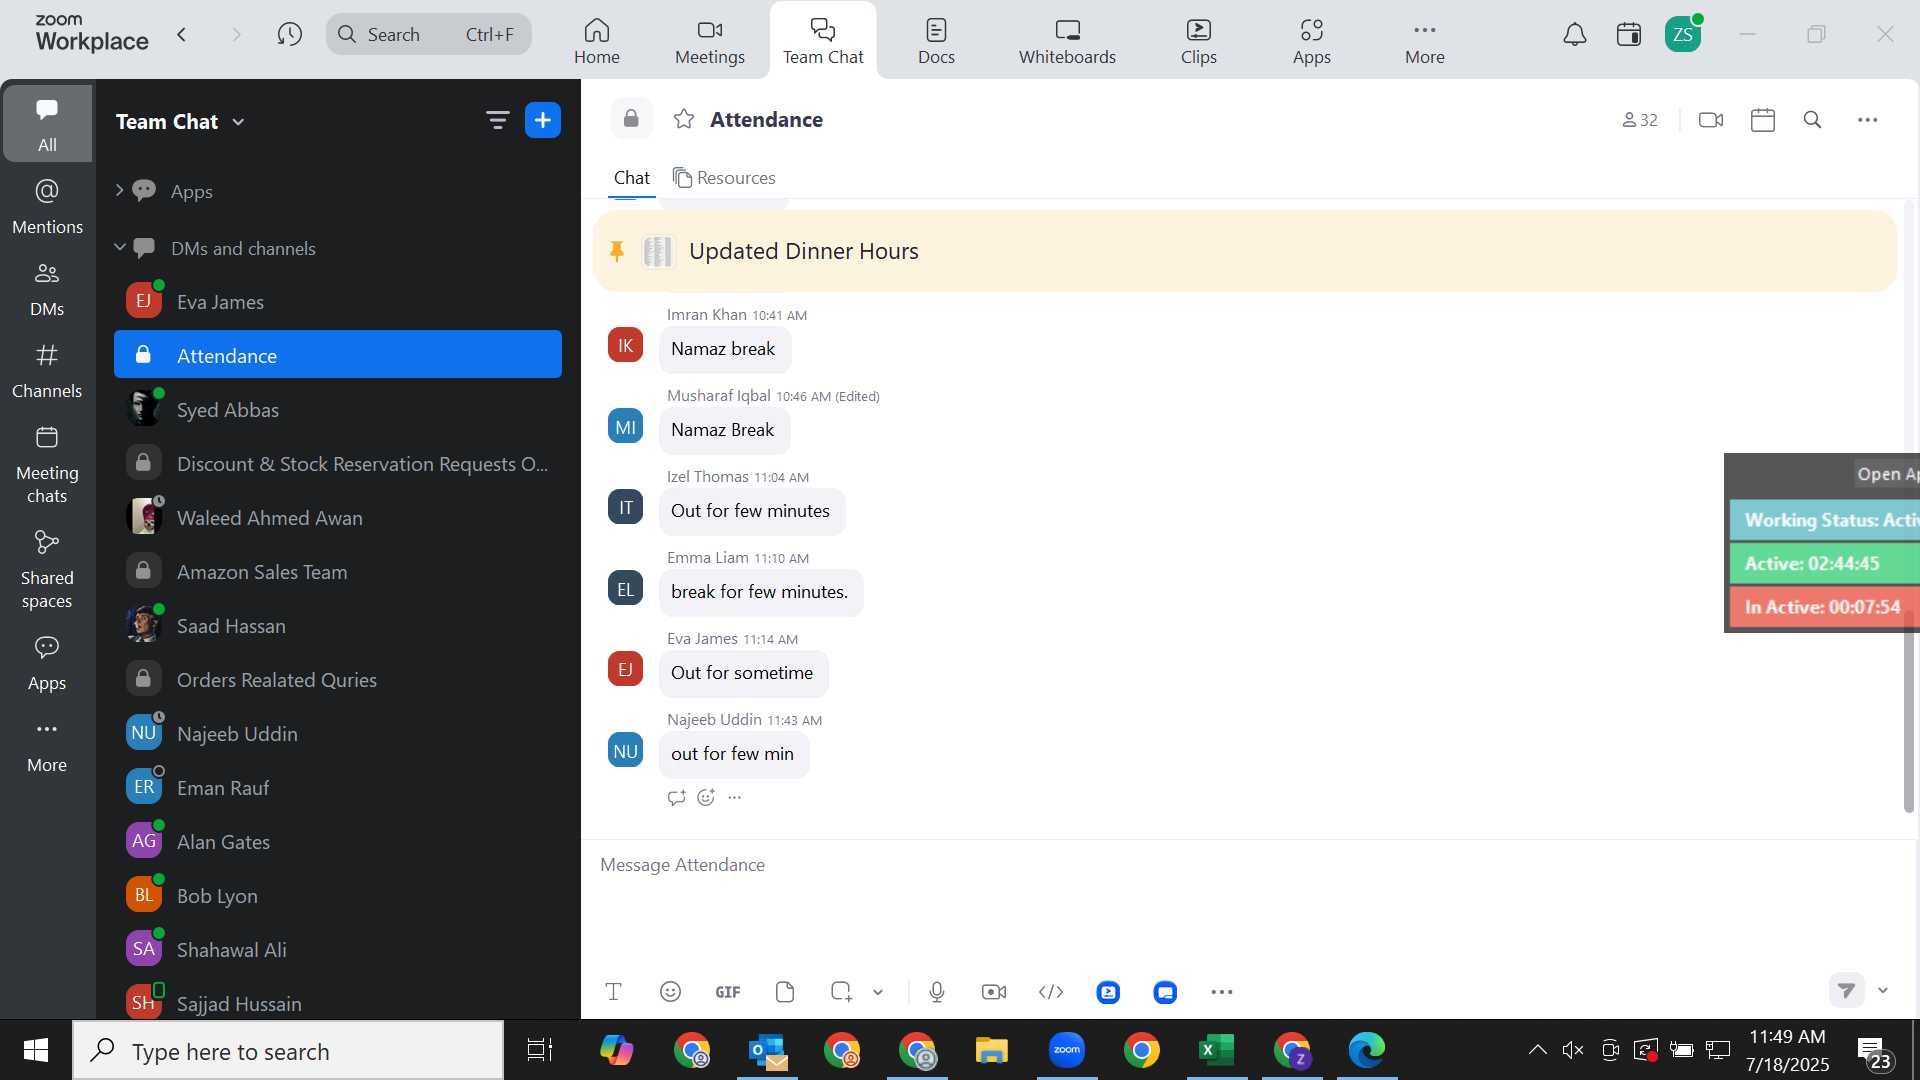Viewport: 1920px width, 1080px height.
Task: Open the Najeeb Uddin chat
Action: (338, 733)
